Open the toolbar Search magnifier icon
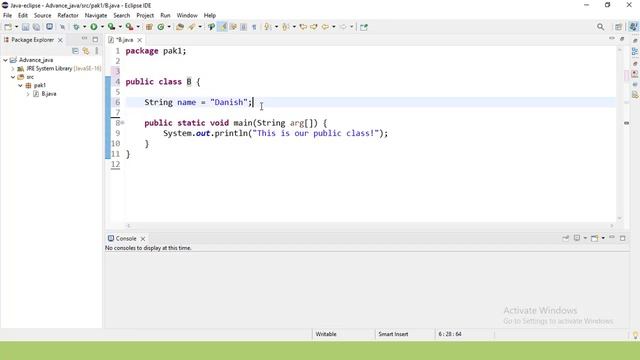Image resolution: width=640 pixels, height=360 pixels. point(600,27)
